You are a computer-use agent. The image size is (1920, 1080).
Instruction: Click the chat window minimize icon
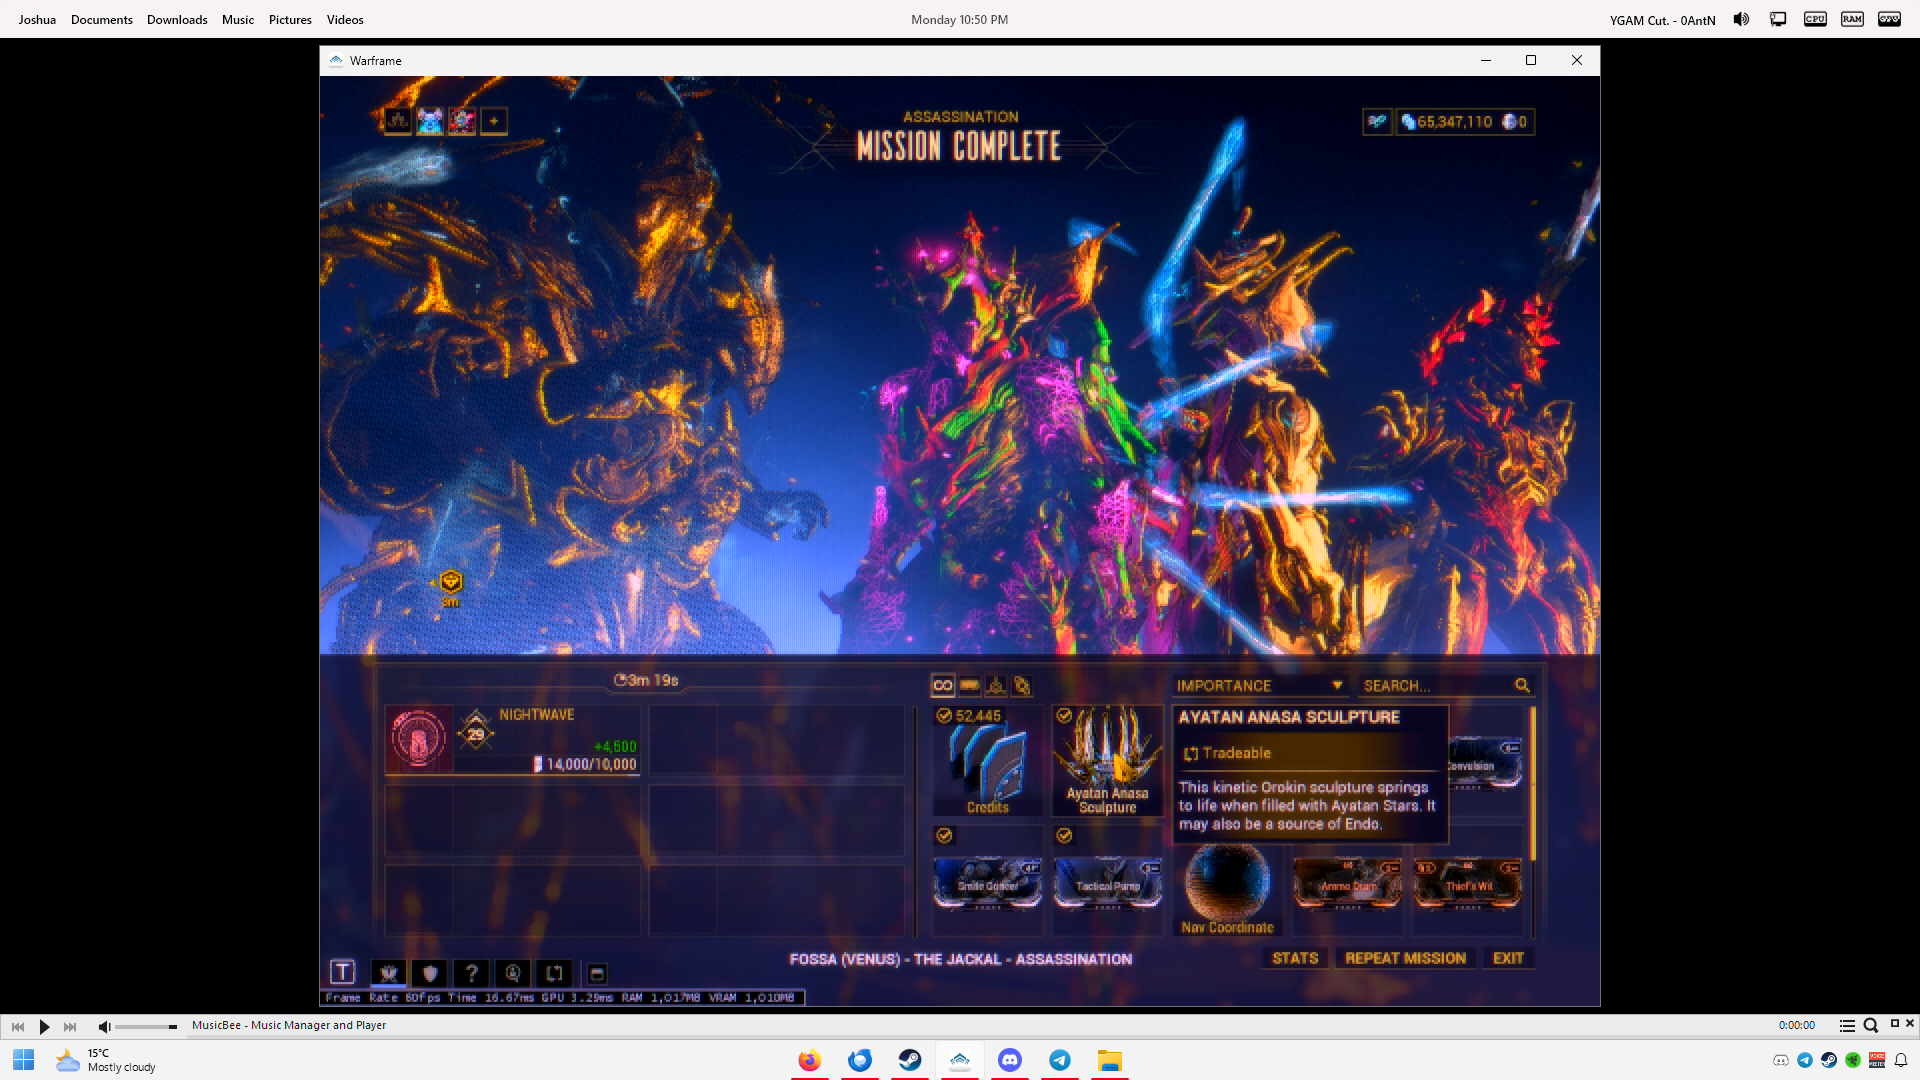point(597,974)
